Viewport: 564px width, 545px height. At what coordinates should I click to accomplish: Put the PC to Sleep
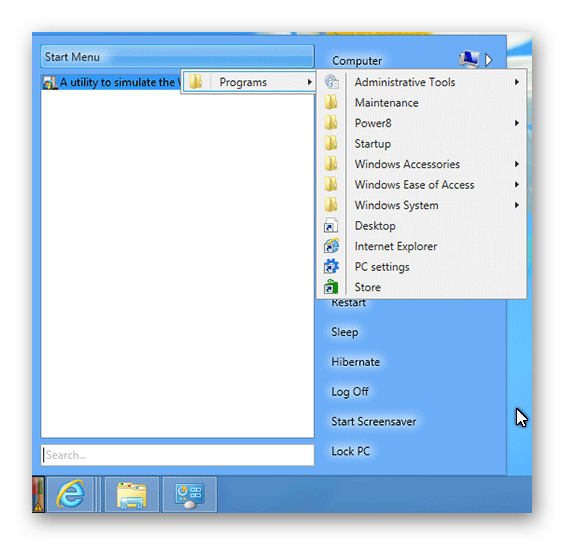point(345,332)
